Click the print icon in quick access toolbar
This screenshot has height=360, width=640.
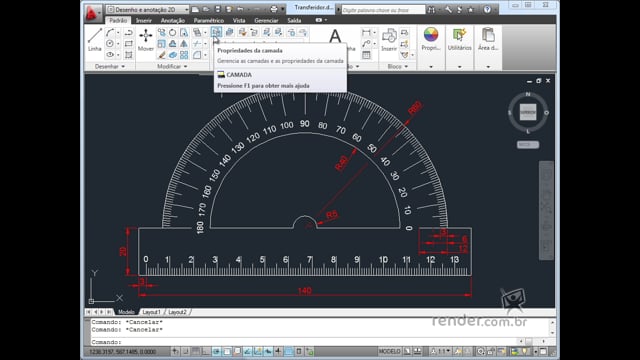coord(274,9)
